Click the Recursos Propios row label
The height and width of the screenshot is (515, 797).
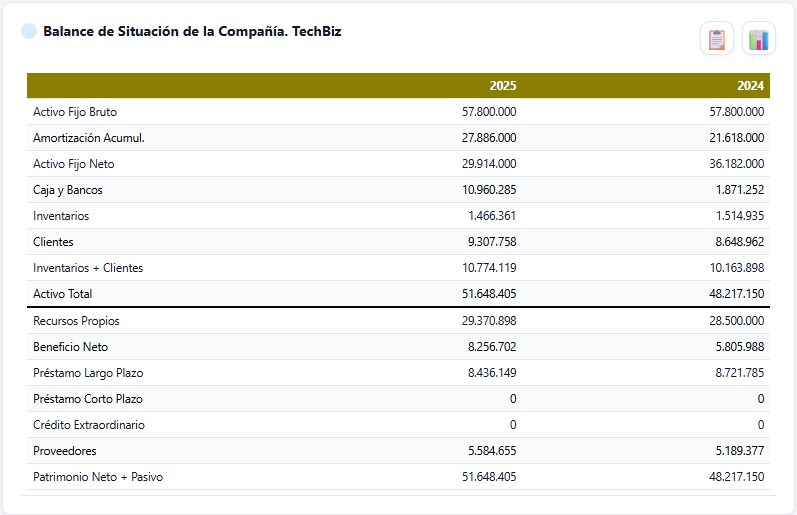pyautogui.click(x=76, y=321)
